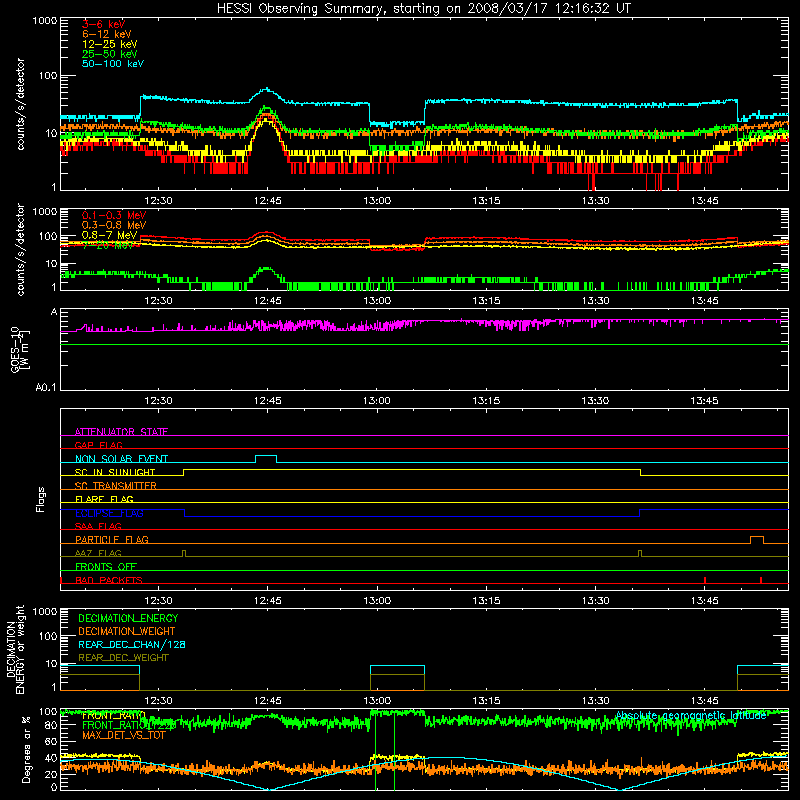Click the A0.1 tick label on the GOES panel
The height and width of the screenshot is (800, 800).
46,388
